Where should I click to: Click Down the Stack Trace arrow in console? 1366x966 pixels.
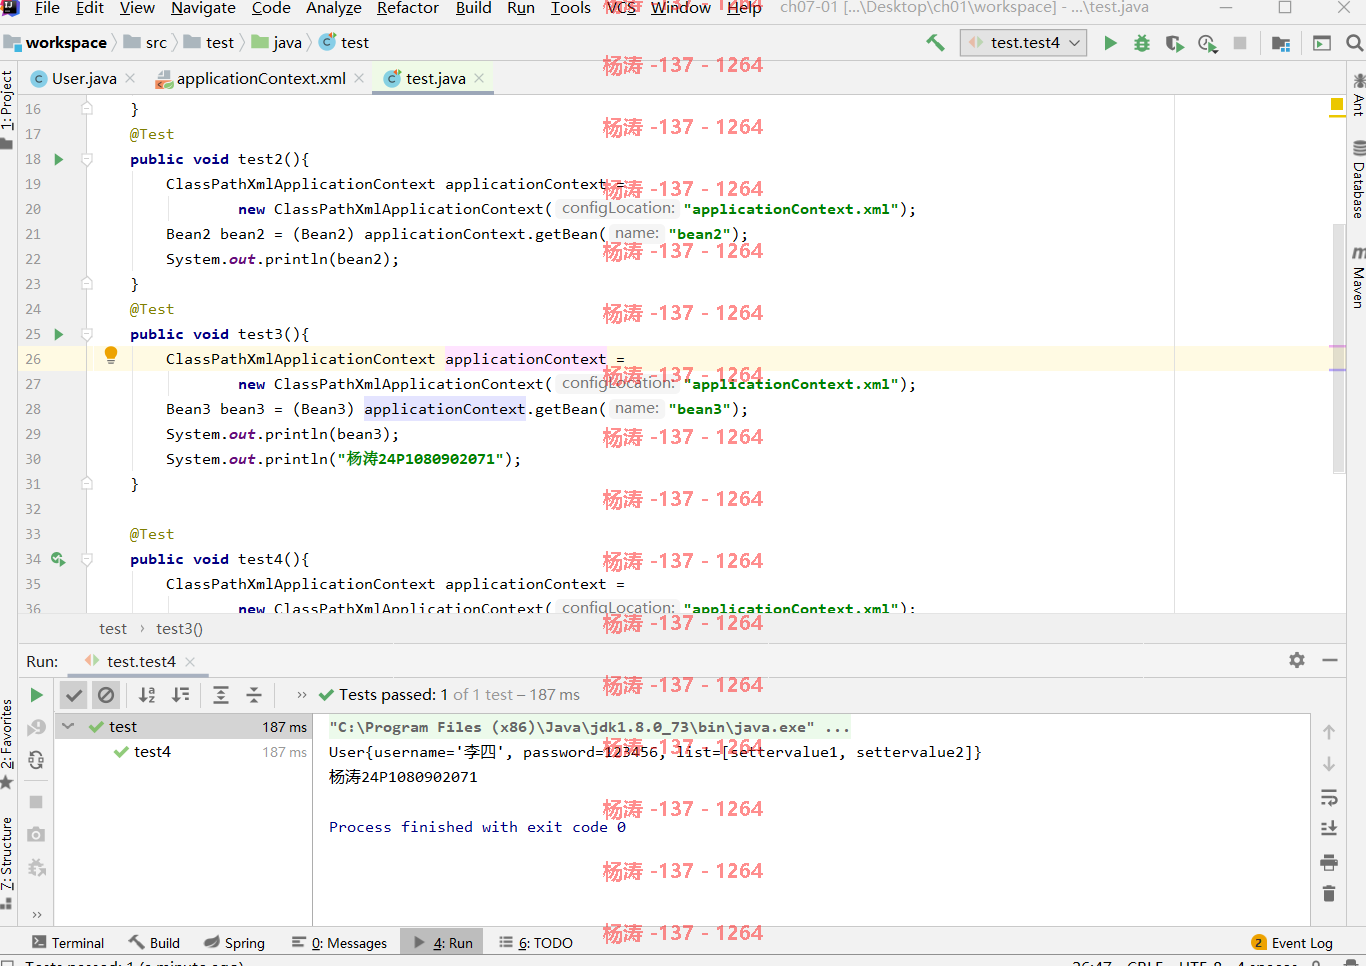1329,764
